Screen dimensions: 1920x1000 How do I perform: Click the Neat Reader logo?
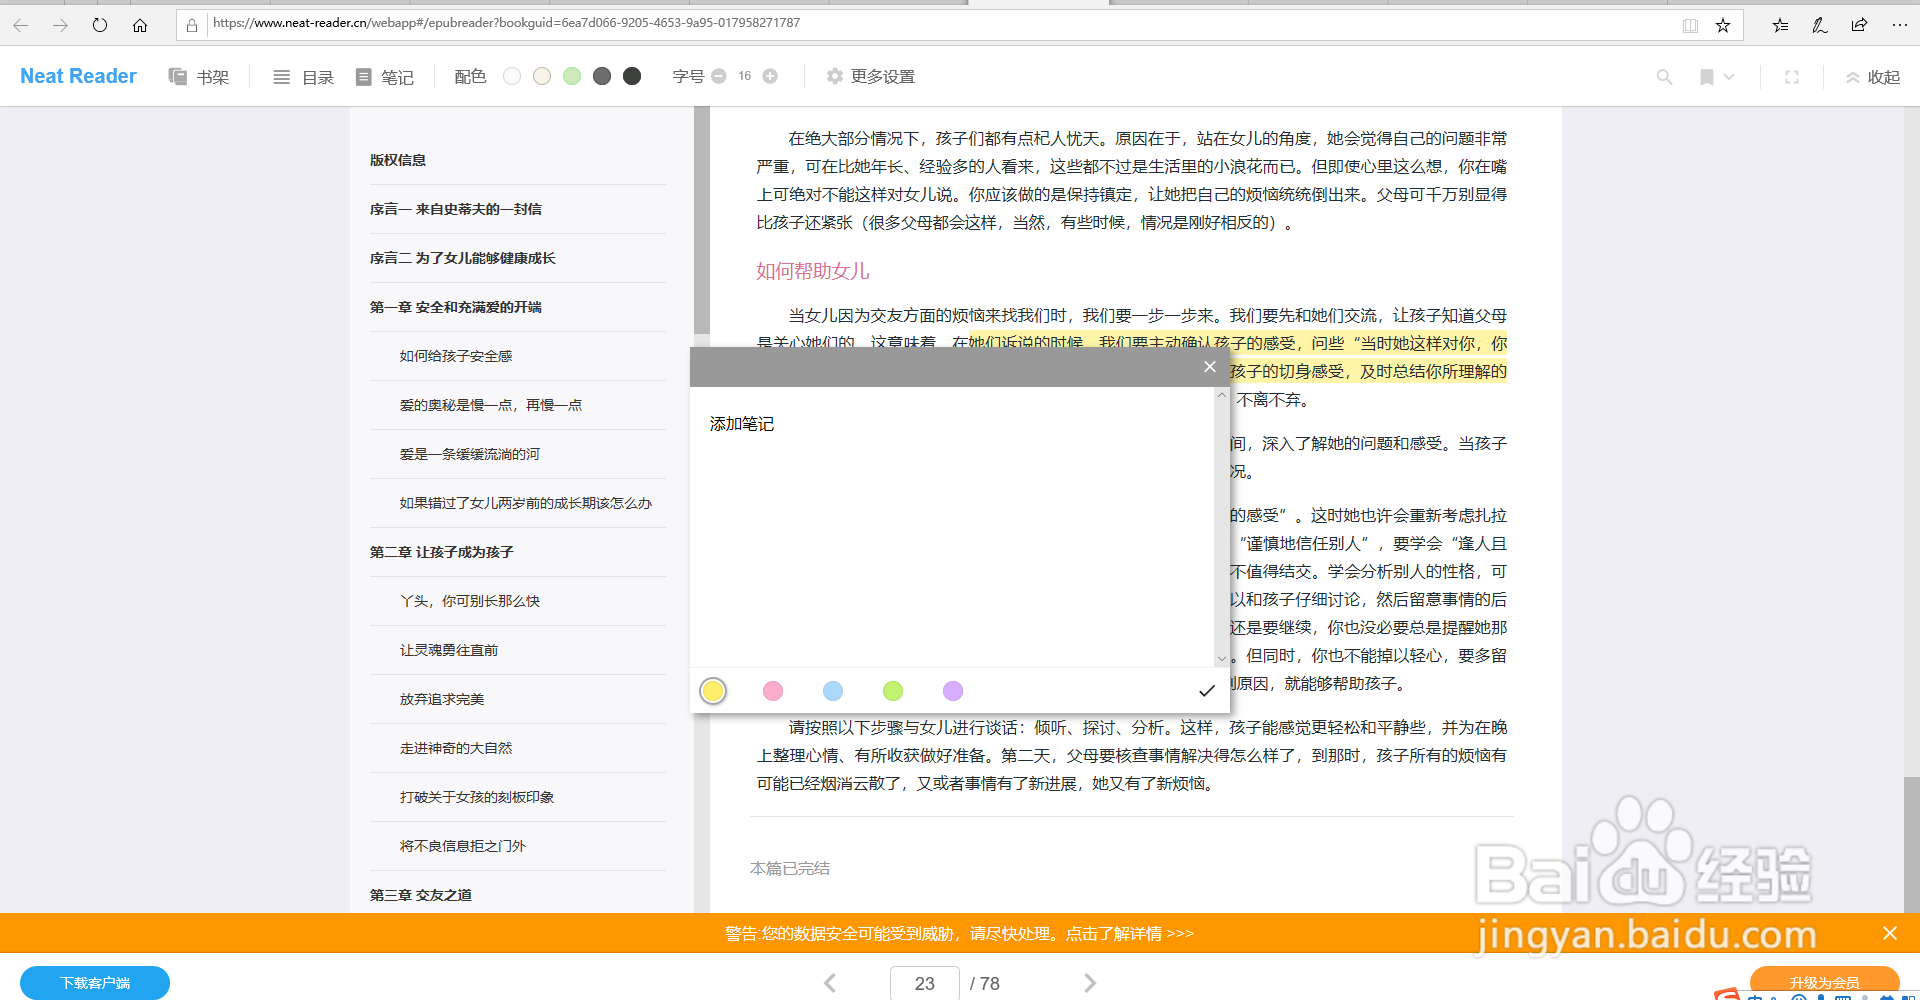78,76
